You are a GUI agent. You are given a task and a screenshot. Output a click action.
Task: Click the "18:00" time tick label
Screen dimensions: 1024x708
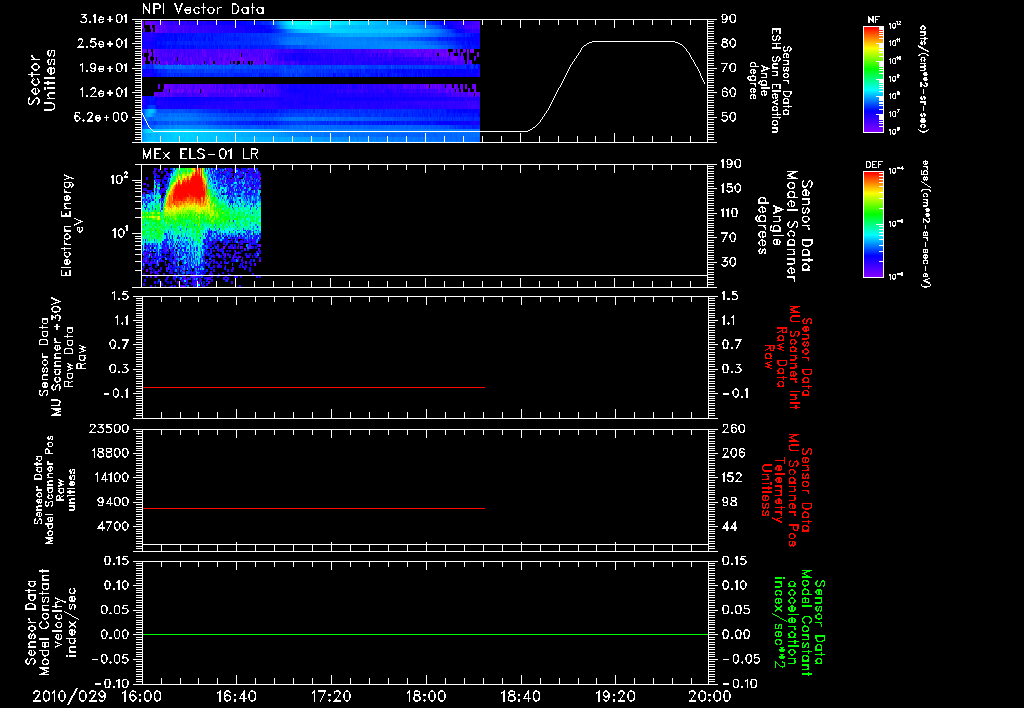(x=426, y=696)
